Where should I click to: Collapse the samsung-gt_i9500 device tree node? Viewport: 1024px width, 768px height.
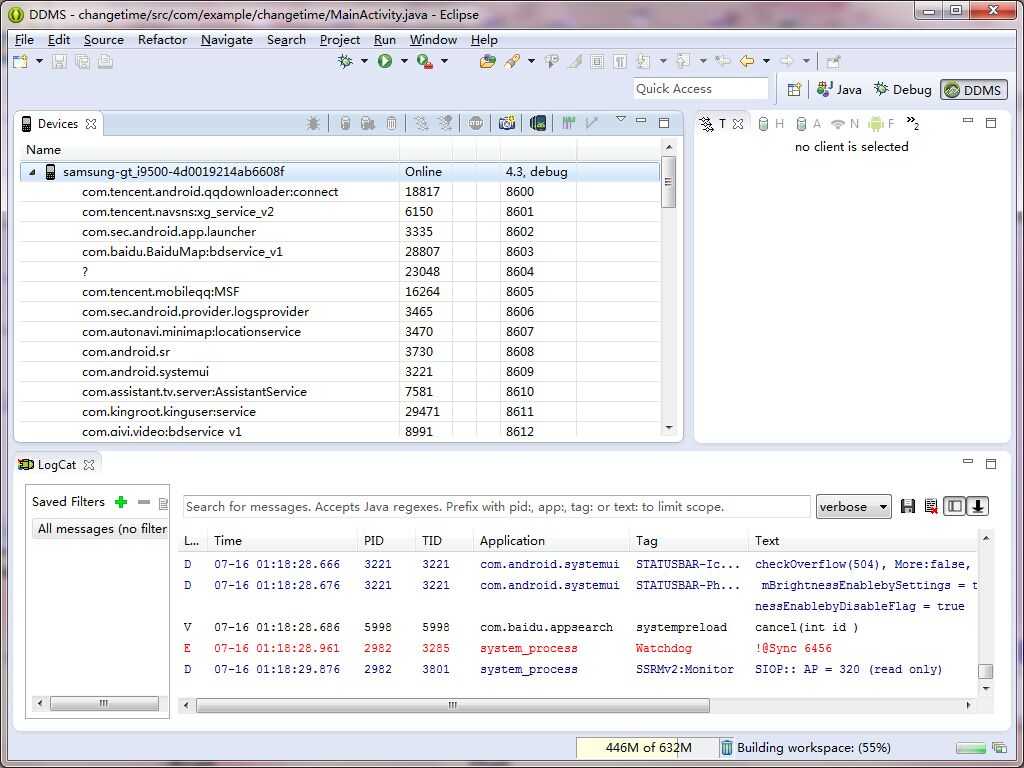[32, 172]
